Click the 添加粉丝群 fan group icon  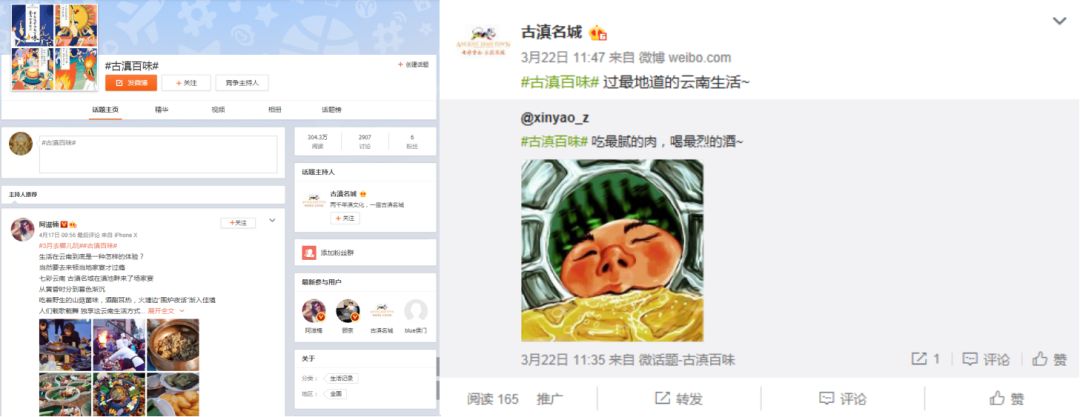click(x=309, y=253)
